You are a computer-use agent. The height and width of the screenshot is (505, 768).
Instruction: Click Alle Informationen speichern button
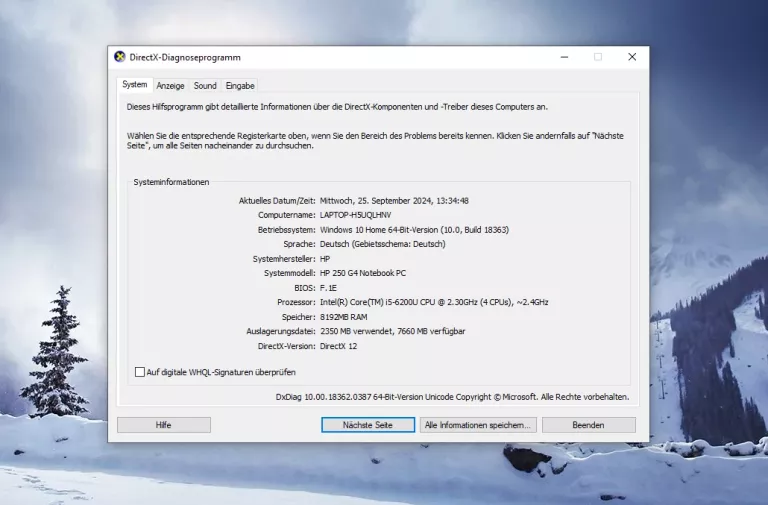478,425
